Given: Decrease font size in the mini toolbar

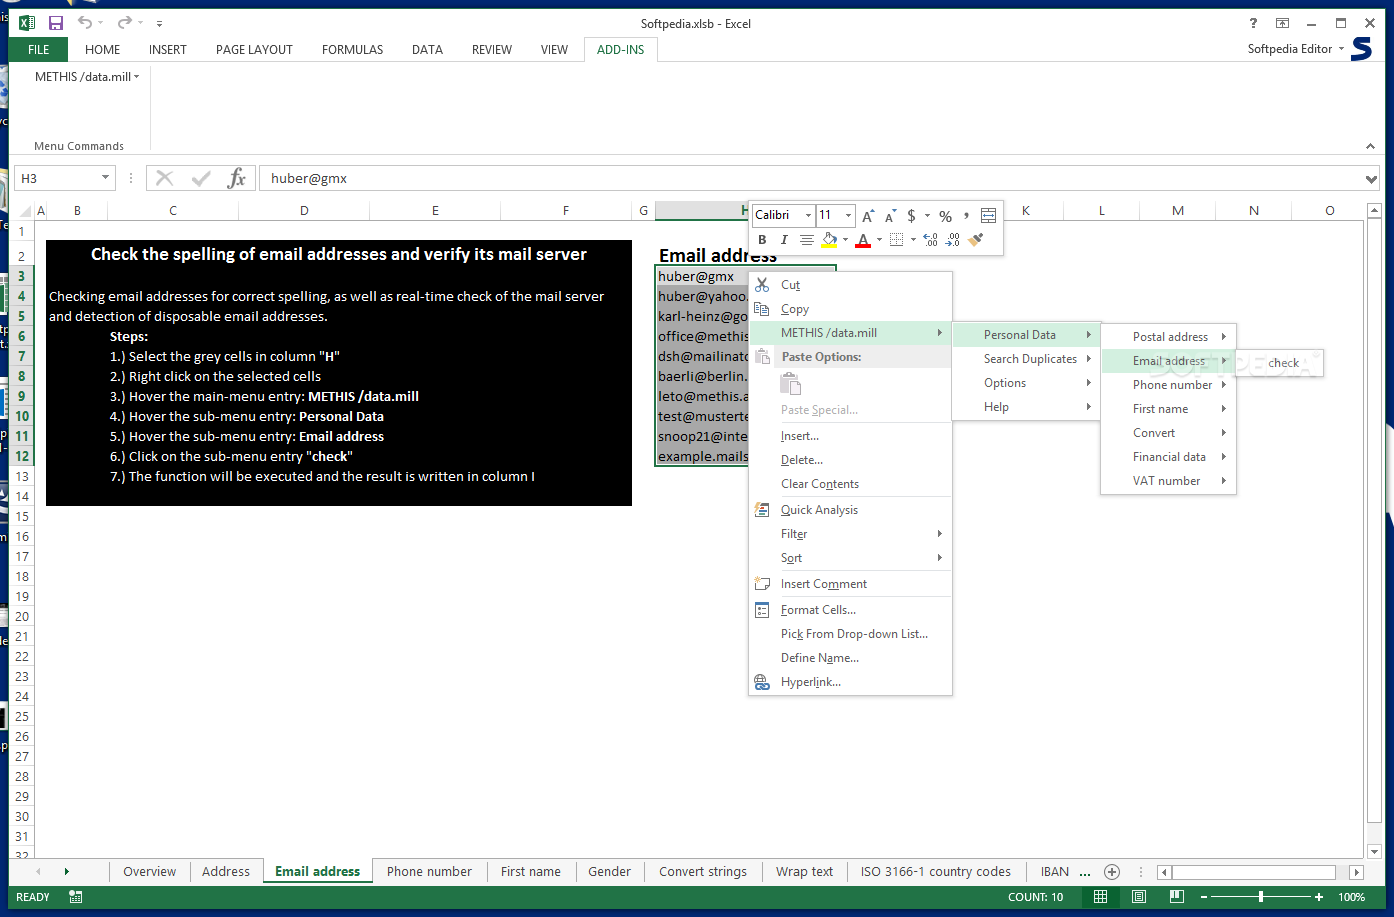Looking at the screenshot, I should [x=889, y=215].
